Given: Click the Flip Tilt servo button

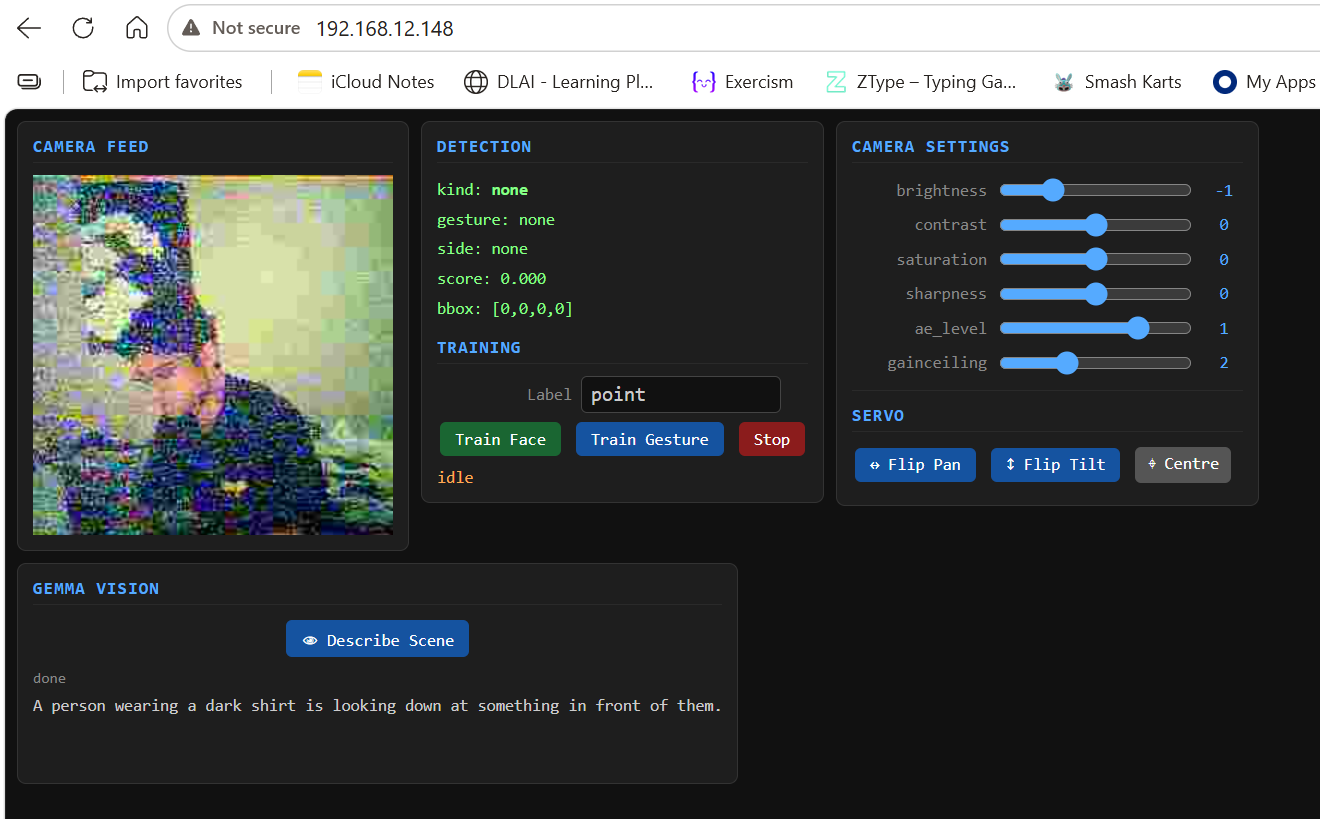Looking at the screenshot, I should (x=1055, y=464).
